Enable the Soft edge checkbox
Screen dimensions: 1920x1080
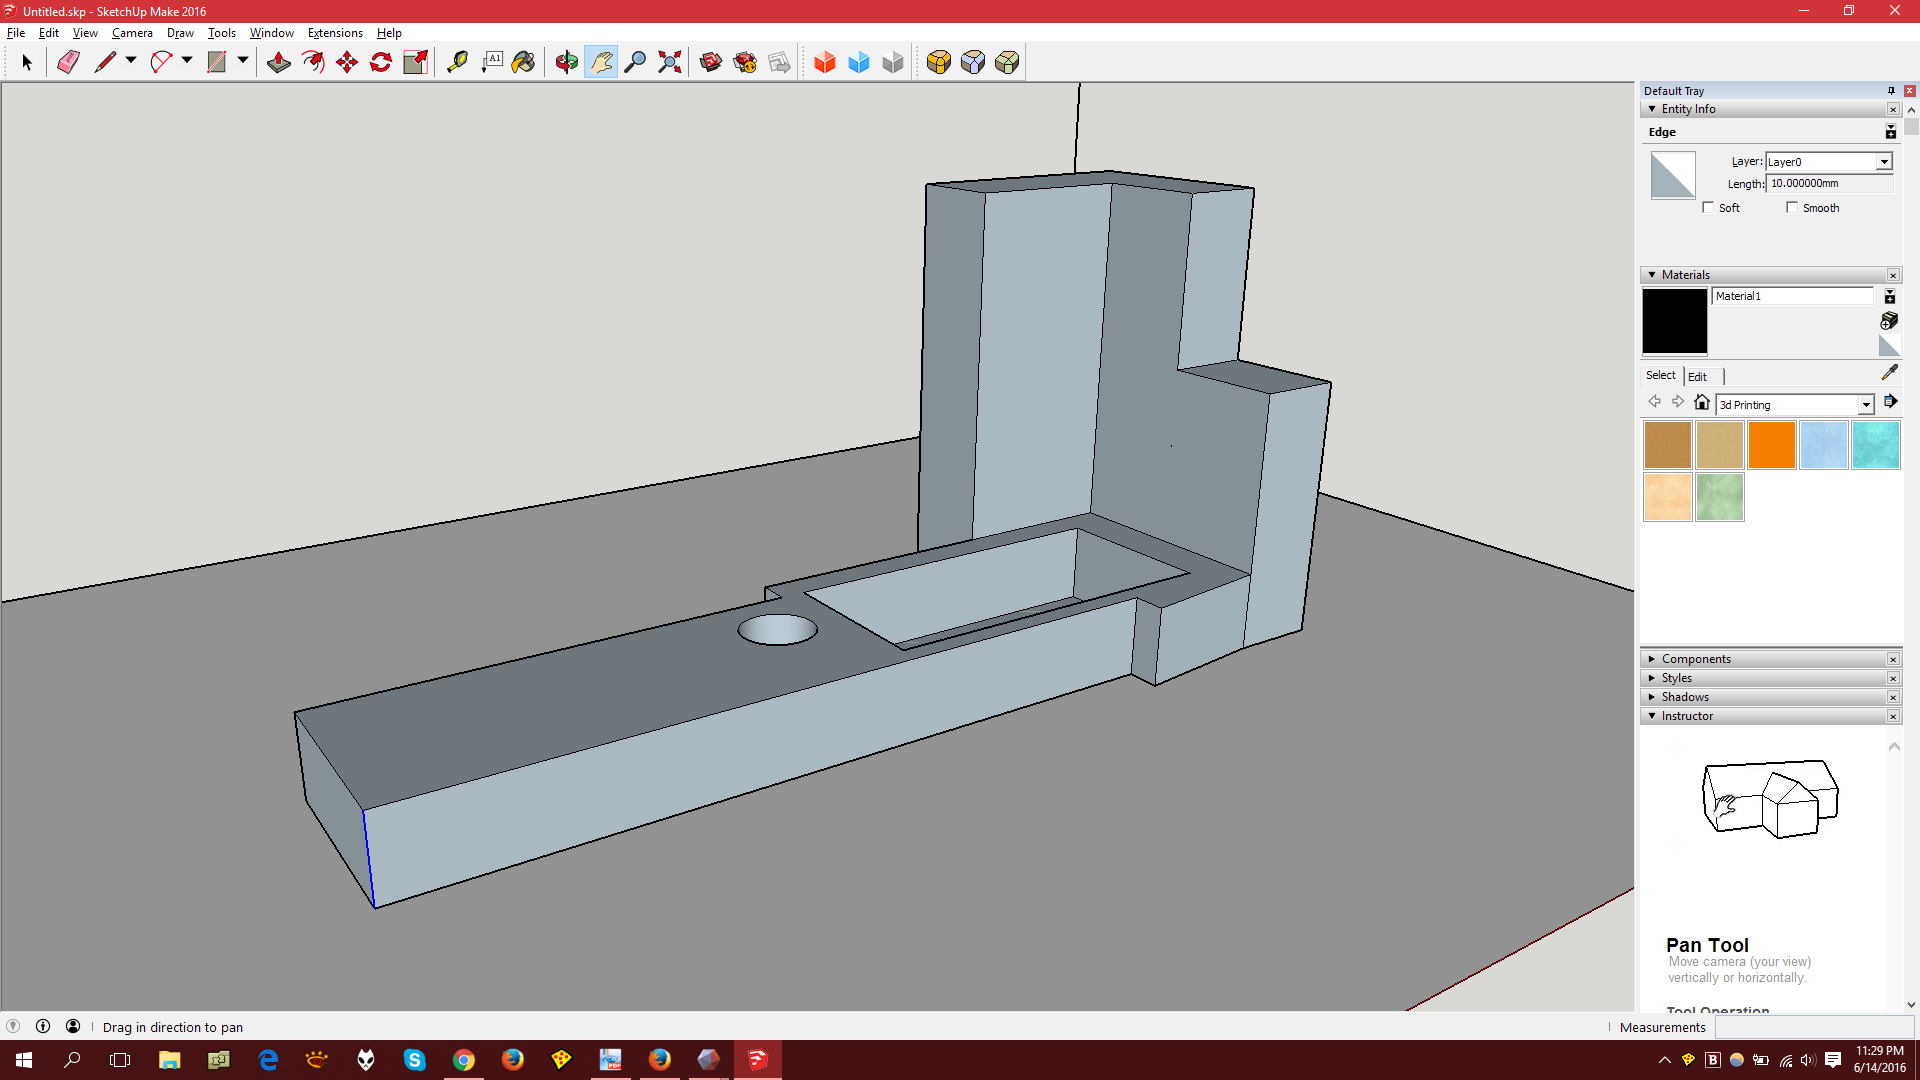pyautogui.click(x=1708, y=207)
